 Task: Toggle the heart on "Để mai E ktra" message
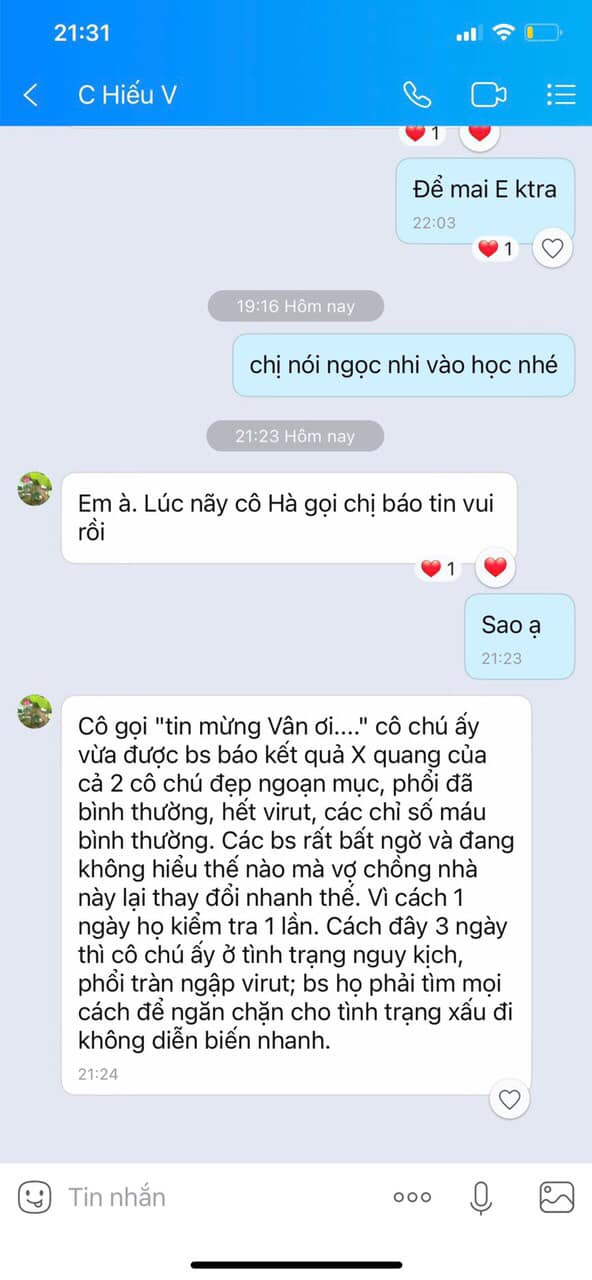[552, 247]
